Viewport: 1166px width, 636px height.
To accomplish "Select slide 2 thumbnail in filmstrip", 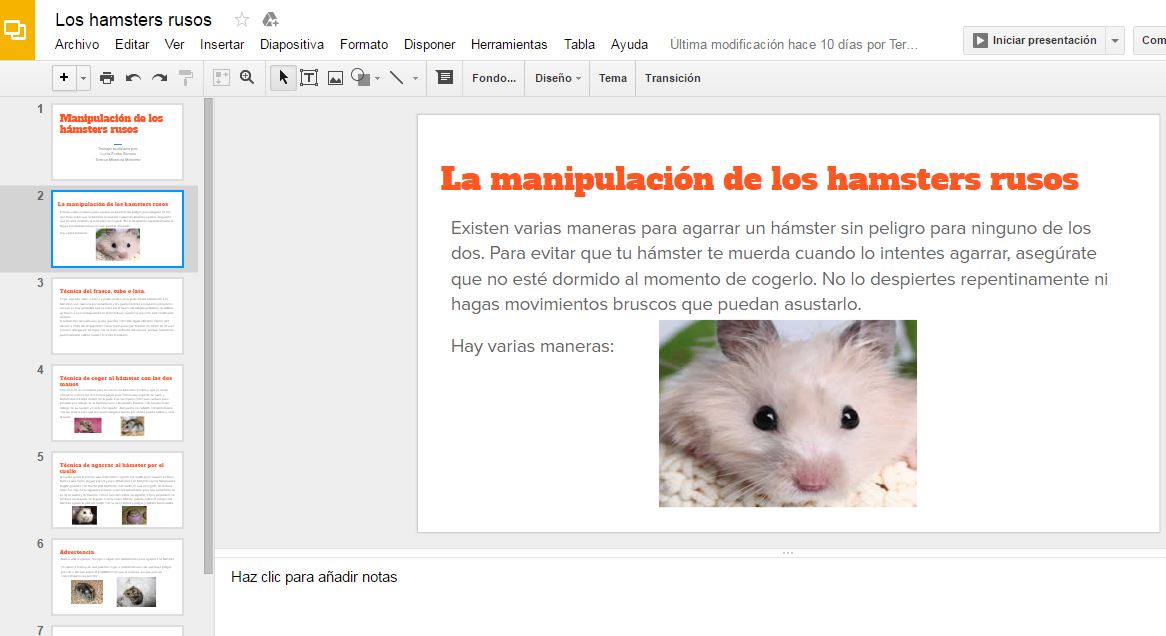I will click(x=117, y=228).
